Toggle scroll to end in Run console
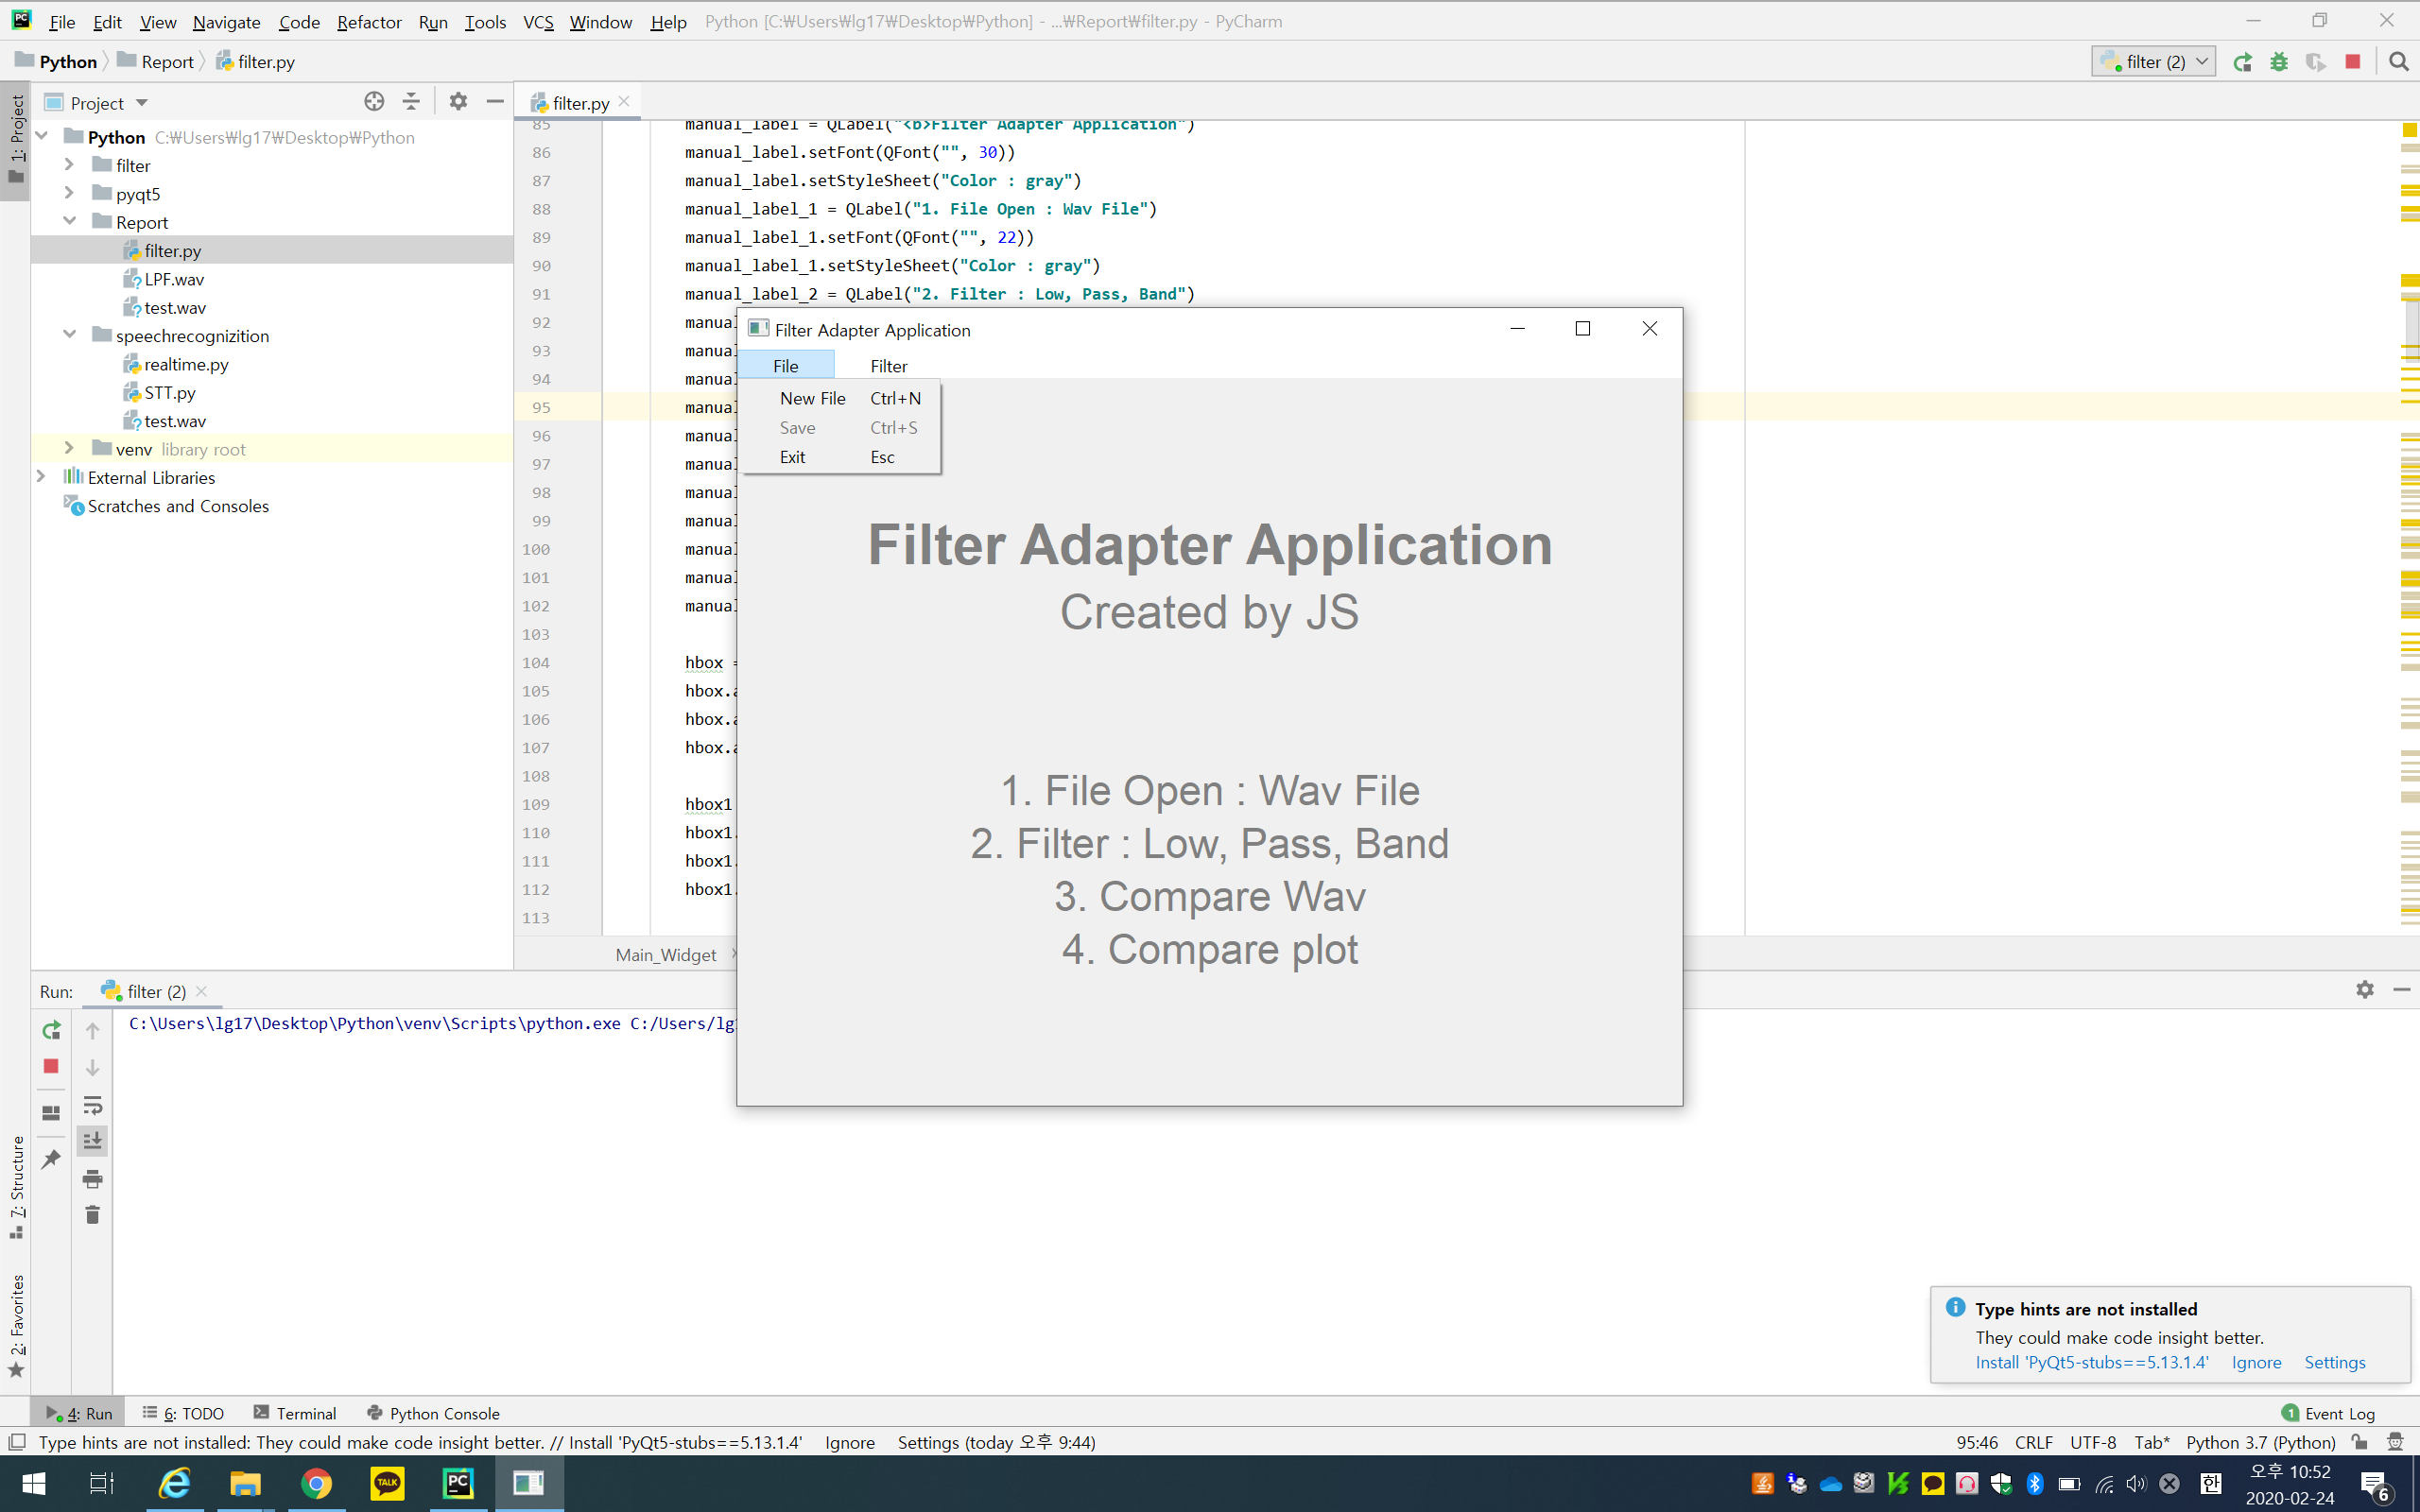The width and height of the screenshot is (2420, 1512). pos(92,1141)
